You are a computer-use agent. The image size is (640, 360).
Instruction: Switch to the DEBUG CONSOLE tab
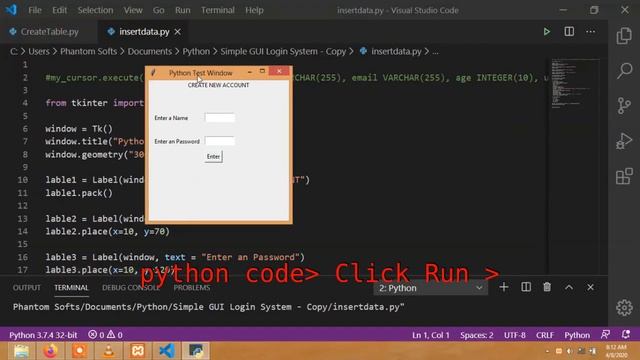pyautogui.click(x=131, y=288)
